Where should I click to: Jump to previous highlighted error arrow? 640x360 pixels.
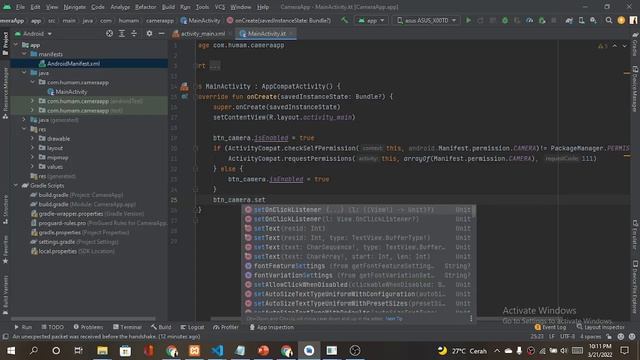click(x=615, y=46)
